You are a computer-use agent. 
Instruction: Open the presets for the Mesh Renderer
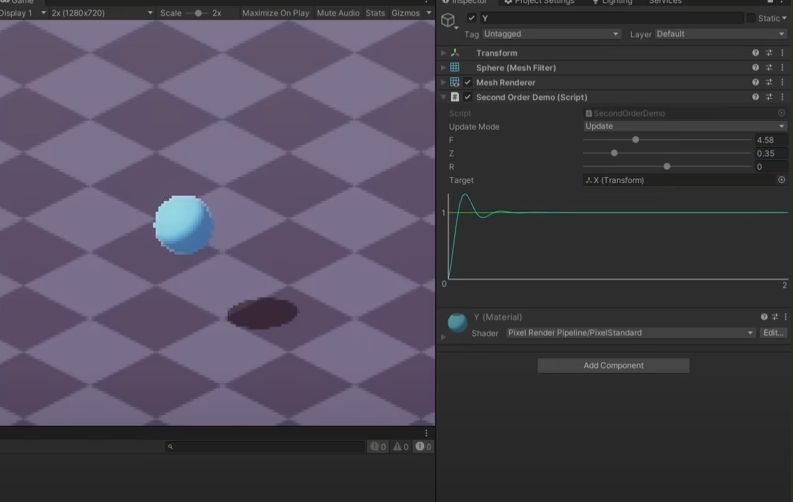(769, 82)
